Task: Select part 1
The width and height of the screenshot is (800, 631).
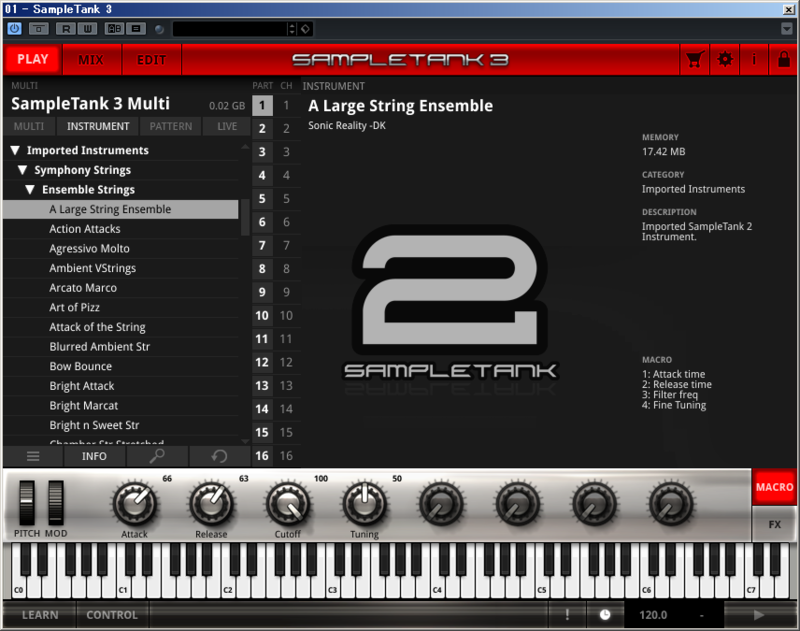Action: click(262, 106)
